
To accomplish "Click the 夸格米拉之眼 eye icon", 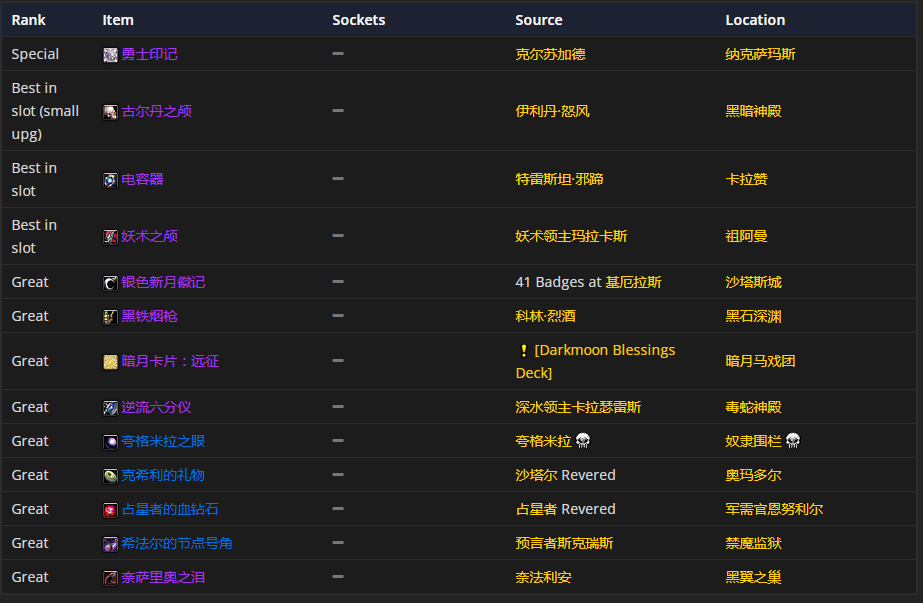I will 110,442.
